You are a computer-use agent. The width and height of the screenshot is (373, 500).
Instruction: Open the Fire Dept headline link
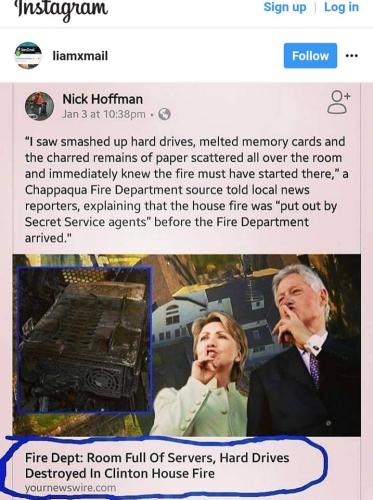click(157, 465)
